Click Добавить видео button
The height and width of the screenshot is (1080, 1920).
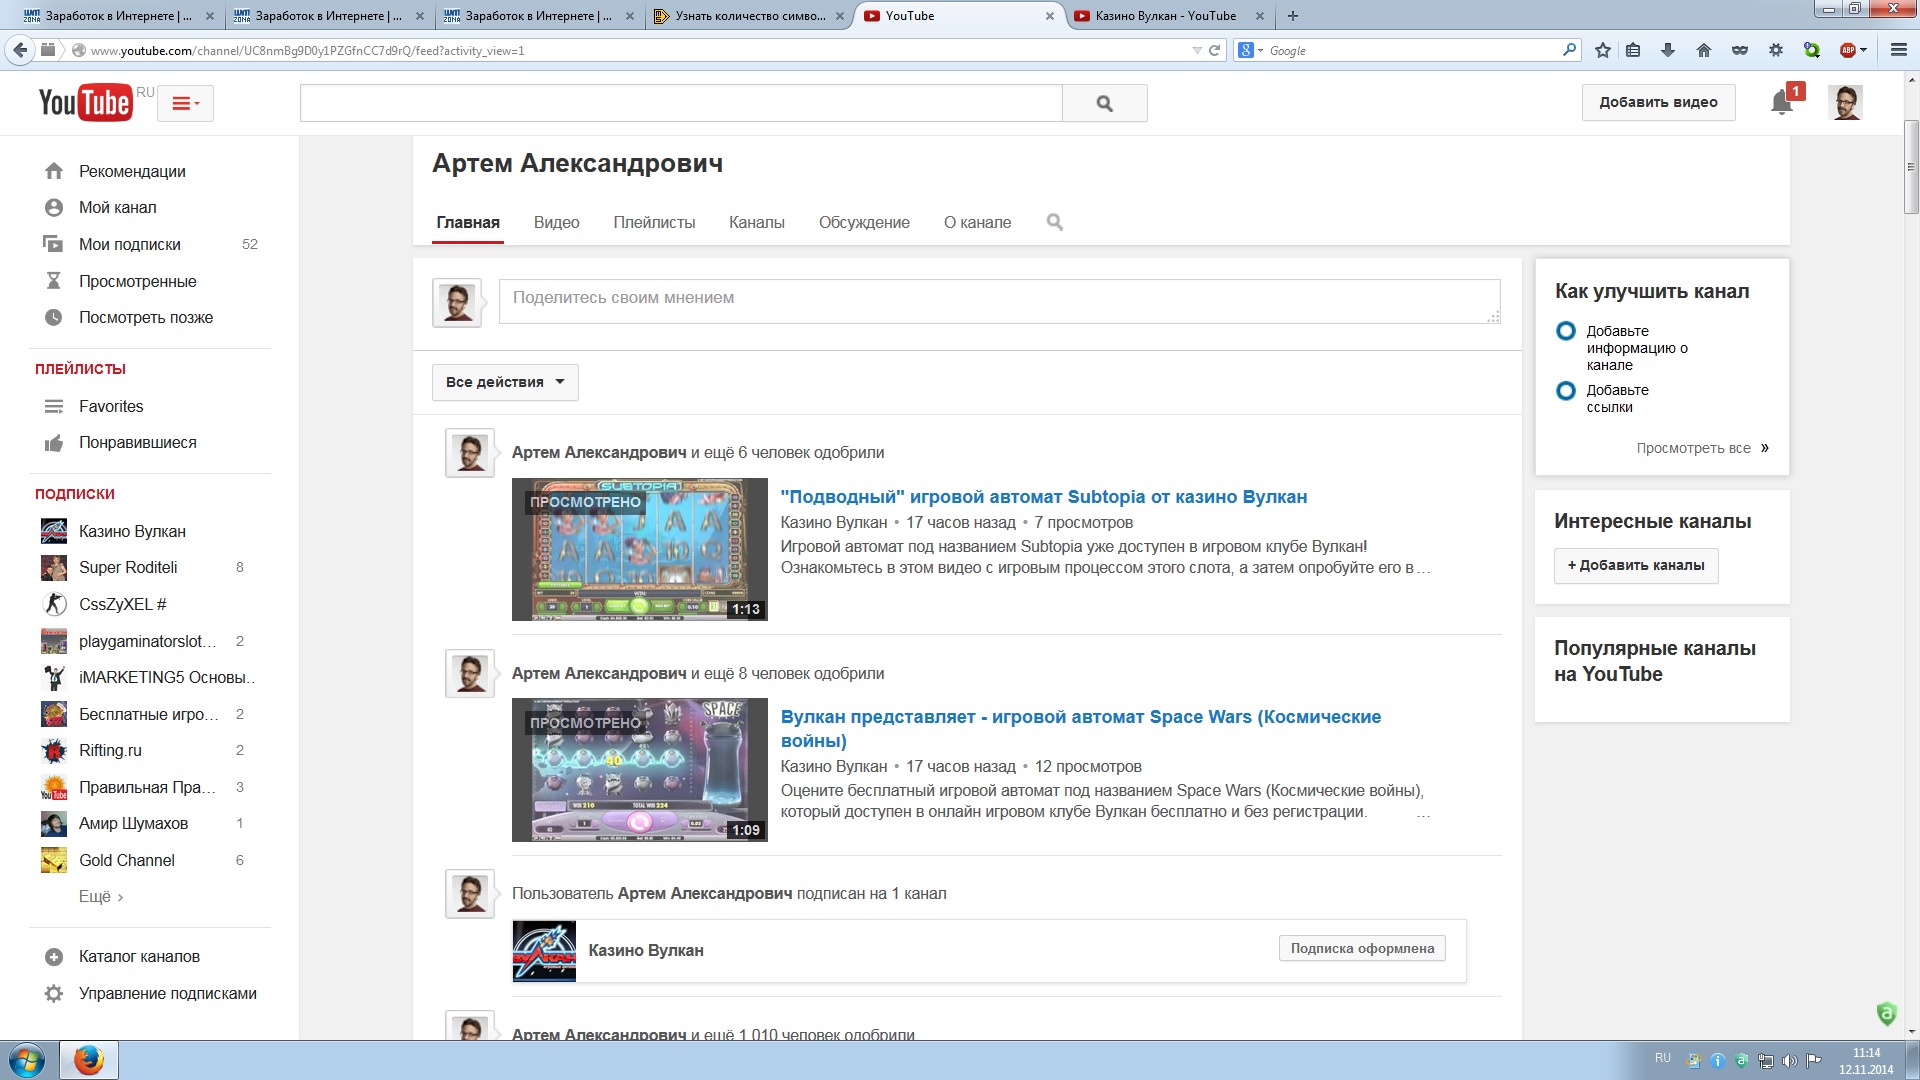tap(1658, 102)
